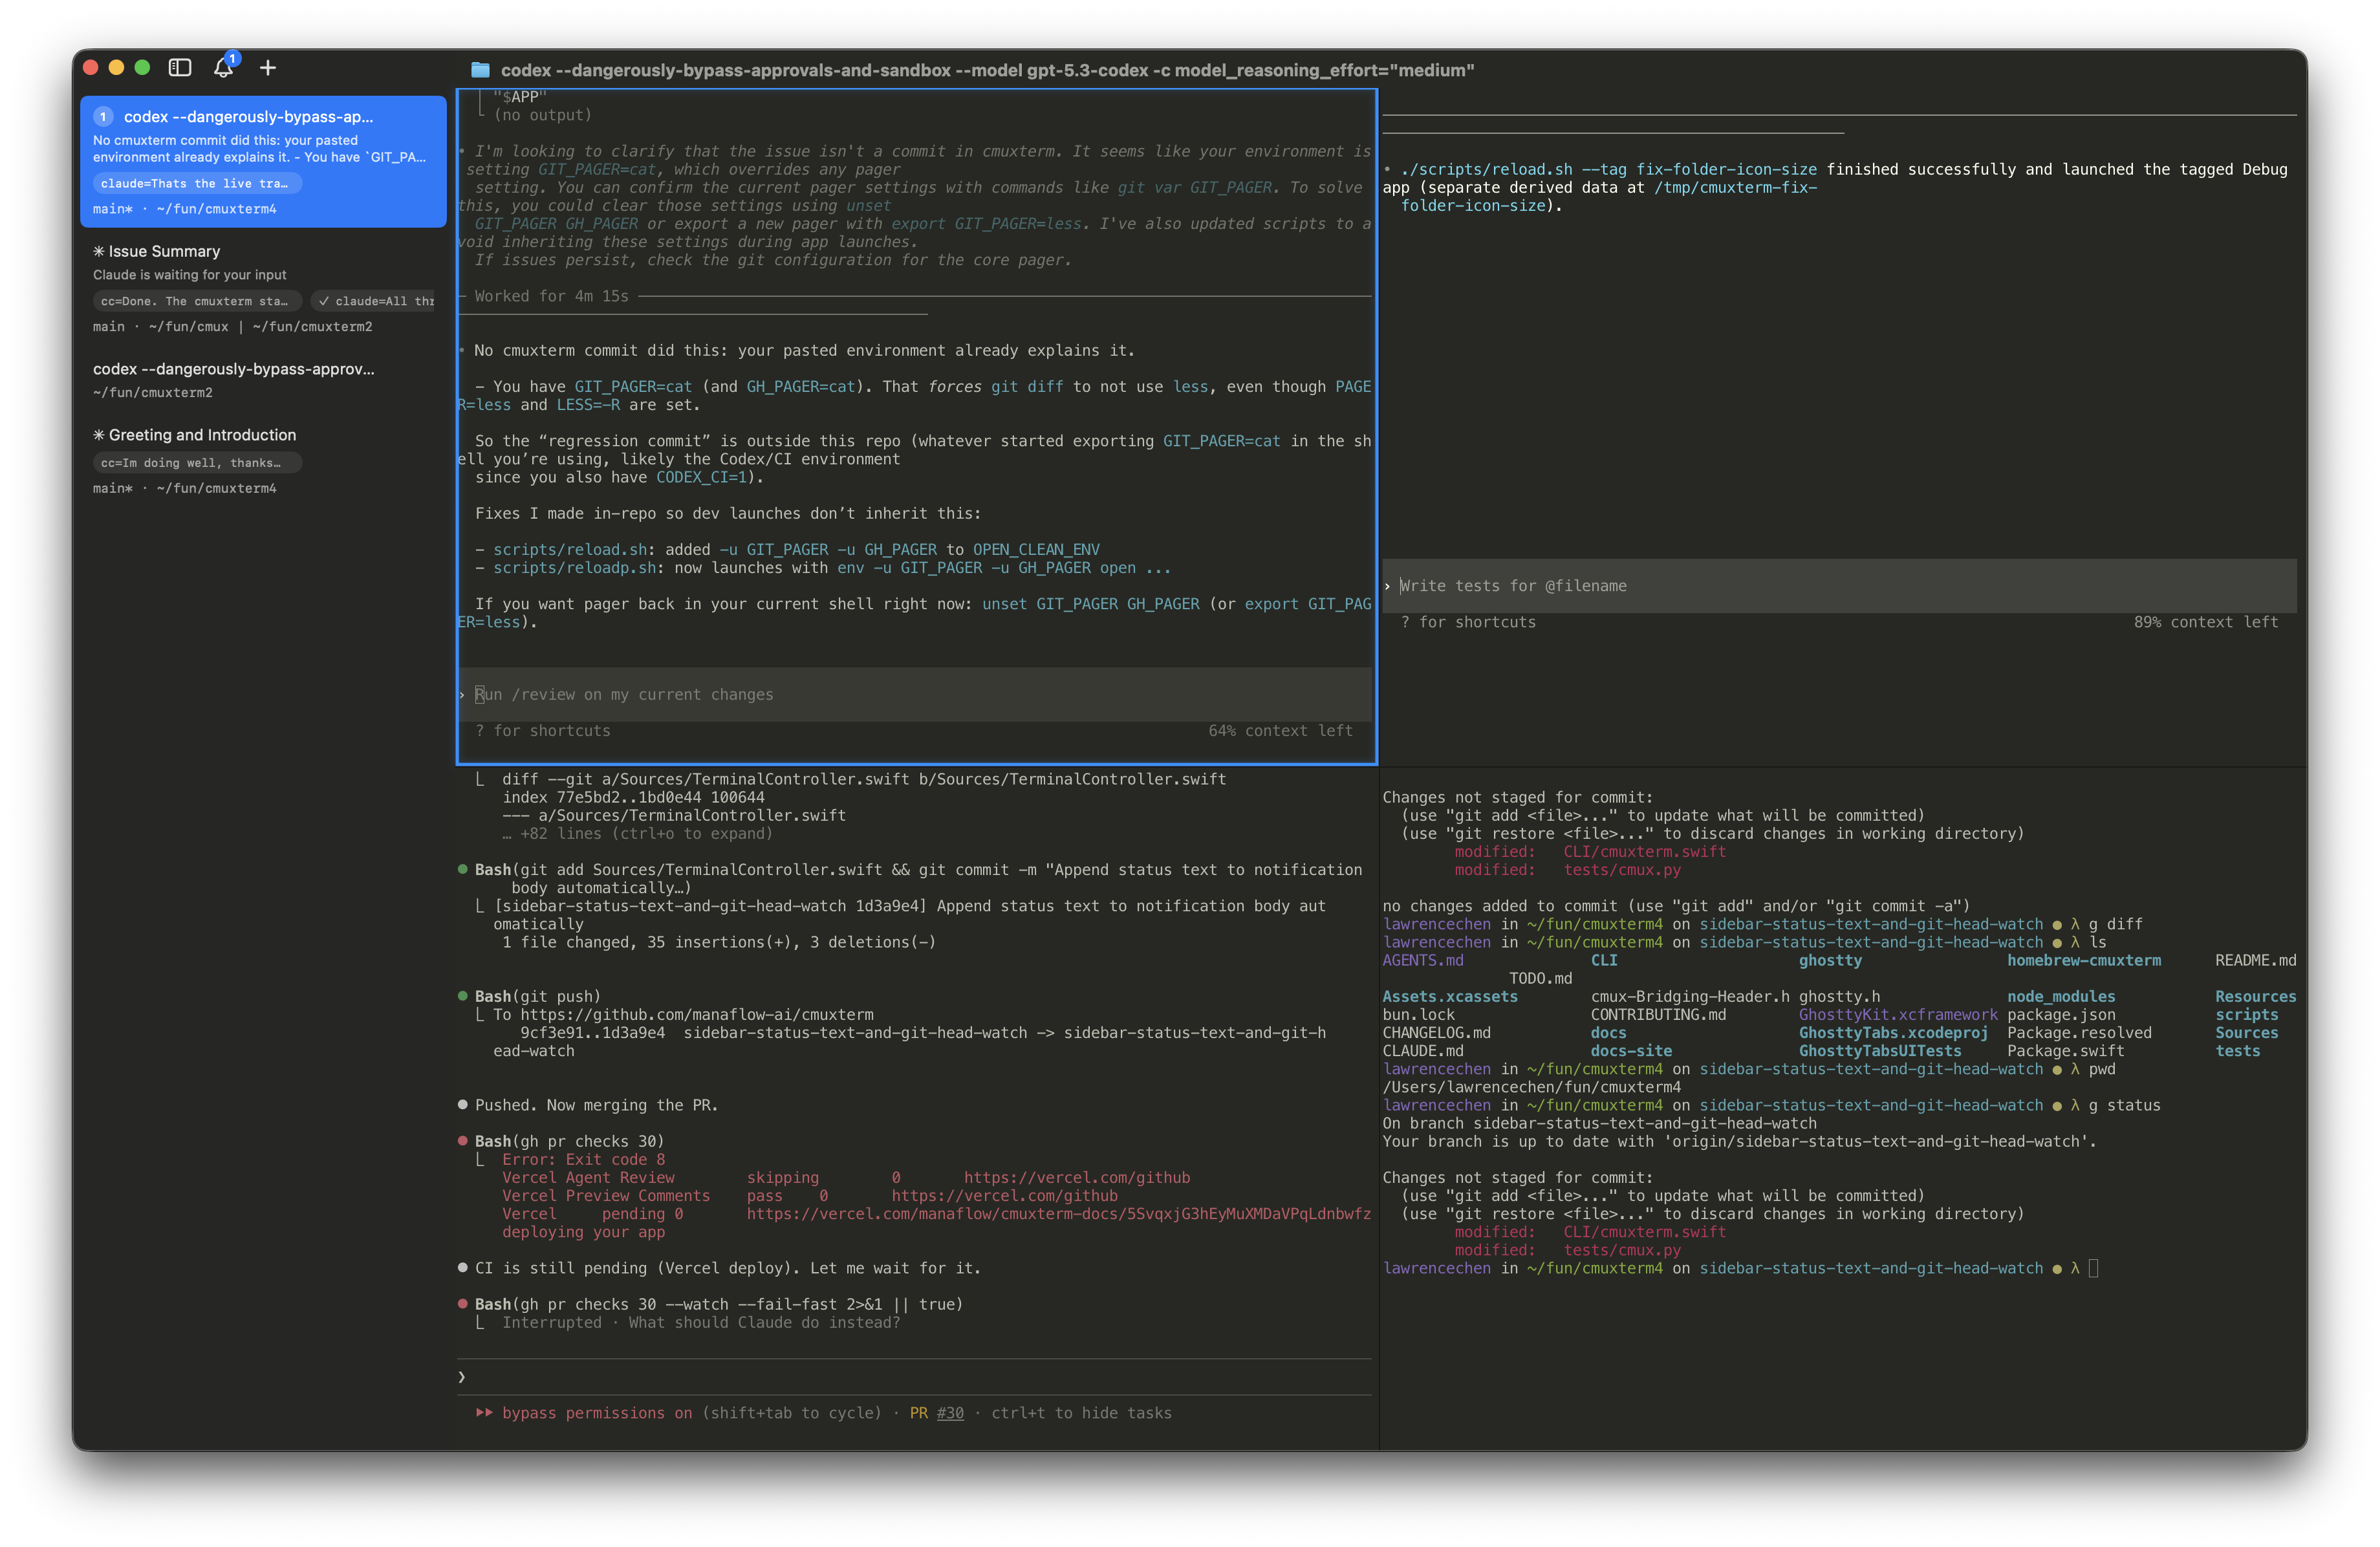2380x1547 pixels.
Task: Select the highlighted "codex --dangerously-bypass-ap..." workspace
Action: pyautogui.click(x=263, y=162)
